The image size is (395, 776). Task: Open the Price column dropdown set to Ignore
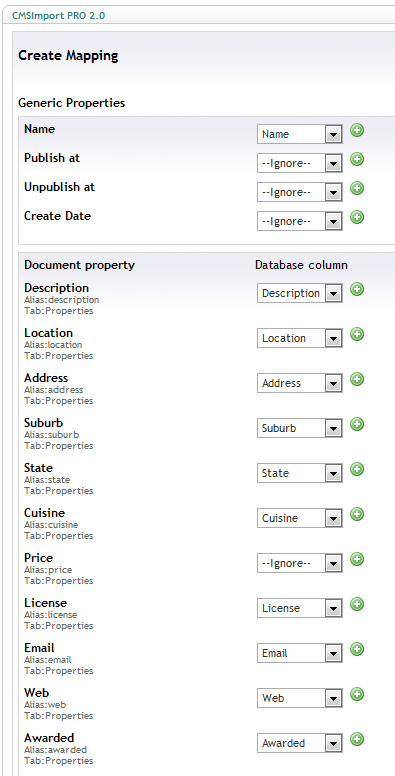[299, 563]
